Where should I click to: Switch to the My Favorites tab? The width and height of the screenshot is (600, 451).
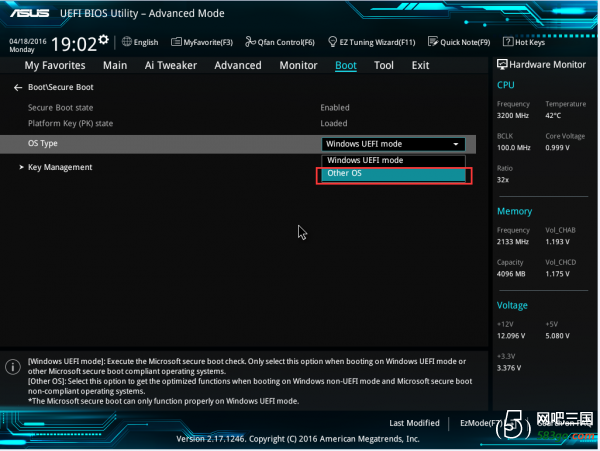coord(55,65)
